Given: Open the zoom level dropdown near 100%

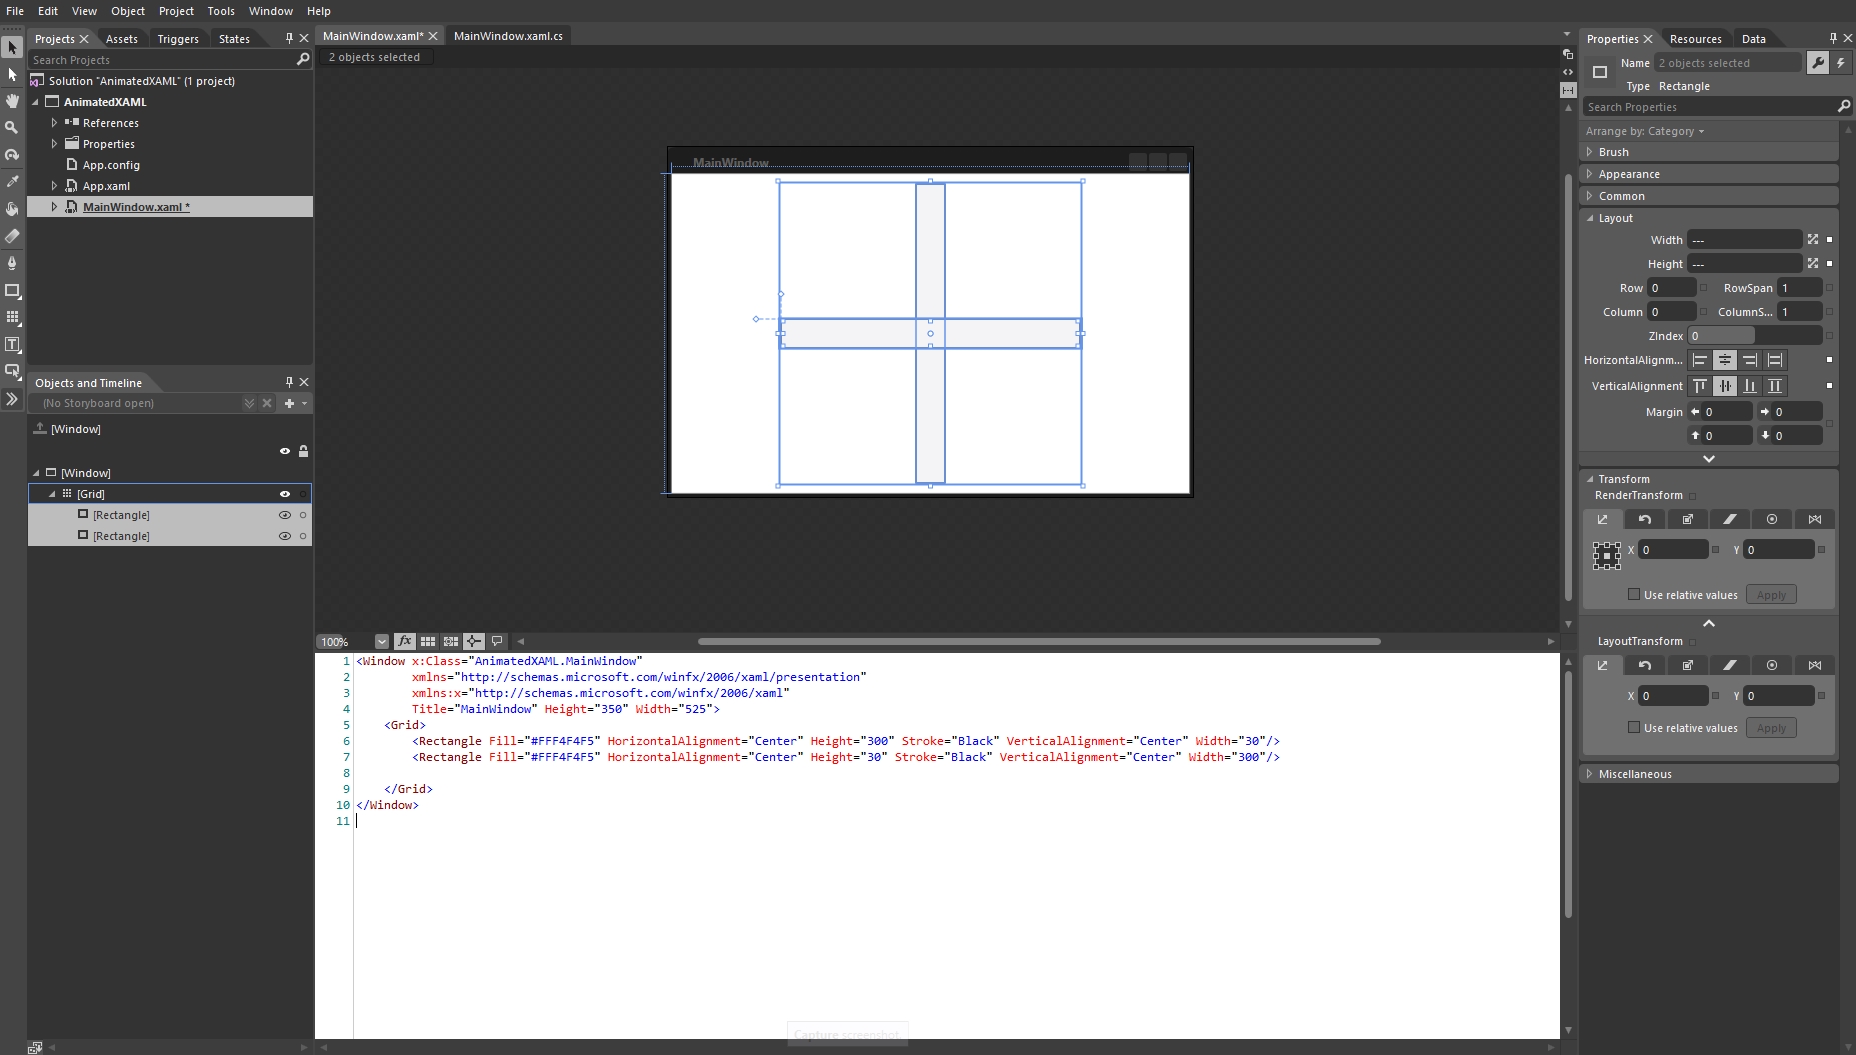Looking at the screenshot, I should pyautogui.click(x=382, y=641).
